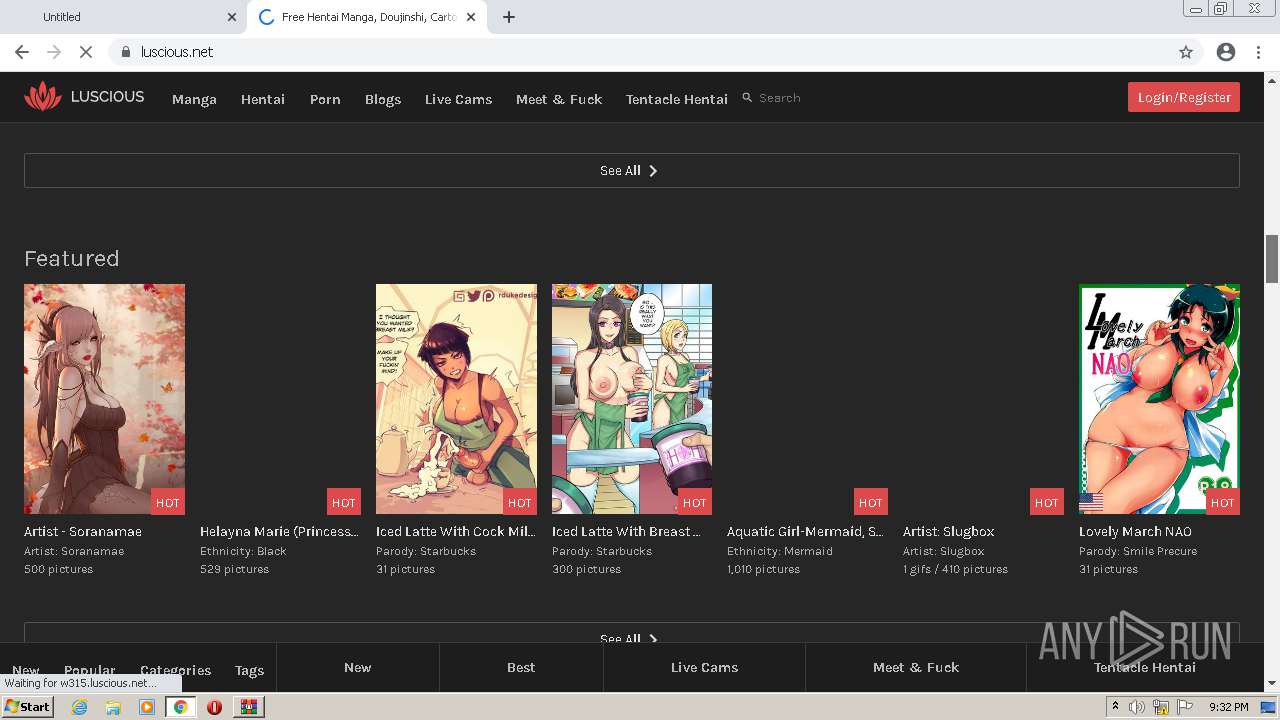Open the Tags link in bottom bar

[x=249, y=670]
